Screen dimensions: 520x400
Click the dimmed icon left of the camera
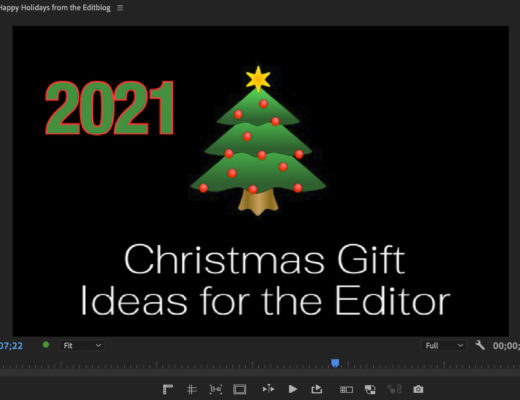coord(394,389)
